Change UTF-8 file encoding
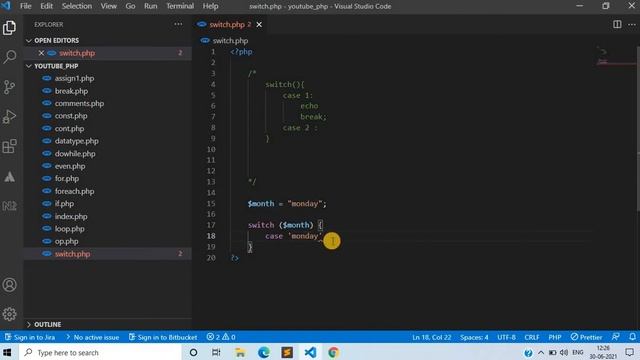 506,337
